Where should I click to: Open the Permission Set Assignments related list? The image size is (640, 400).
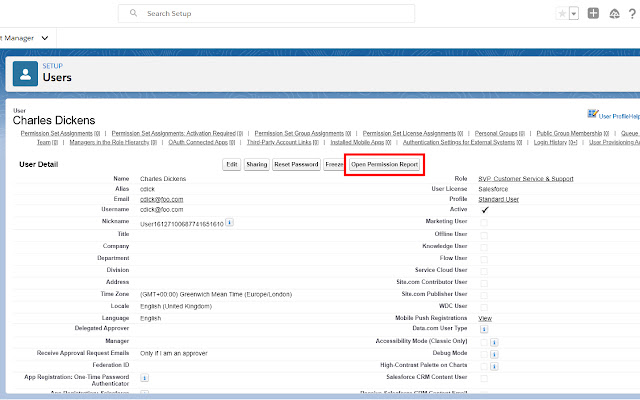[x=56, y=132]
